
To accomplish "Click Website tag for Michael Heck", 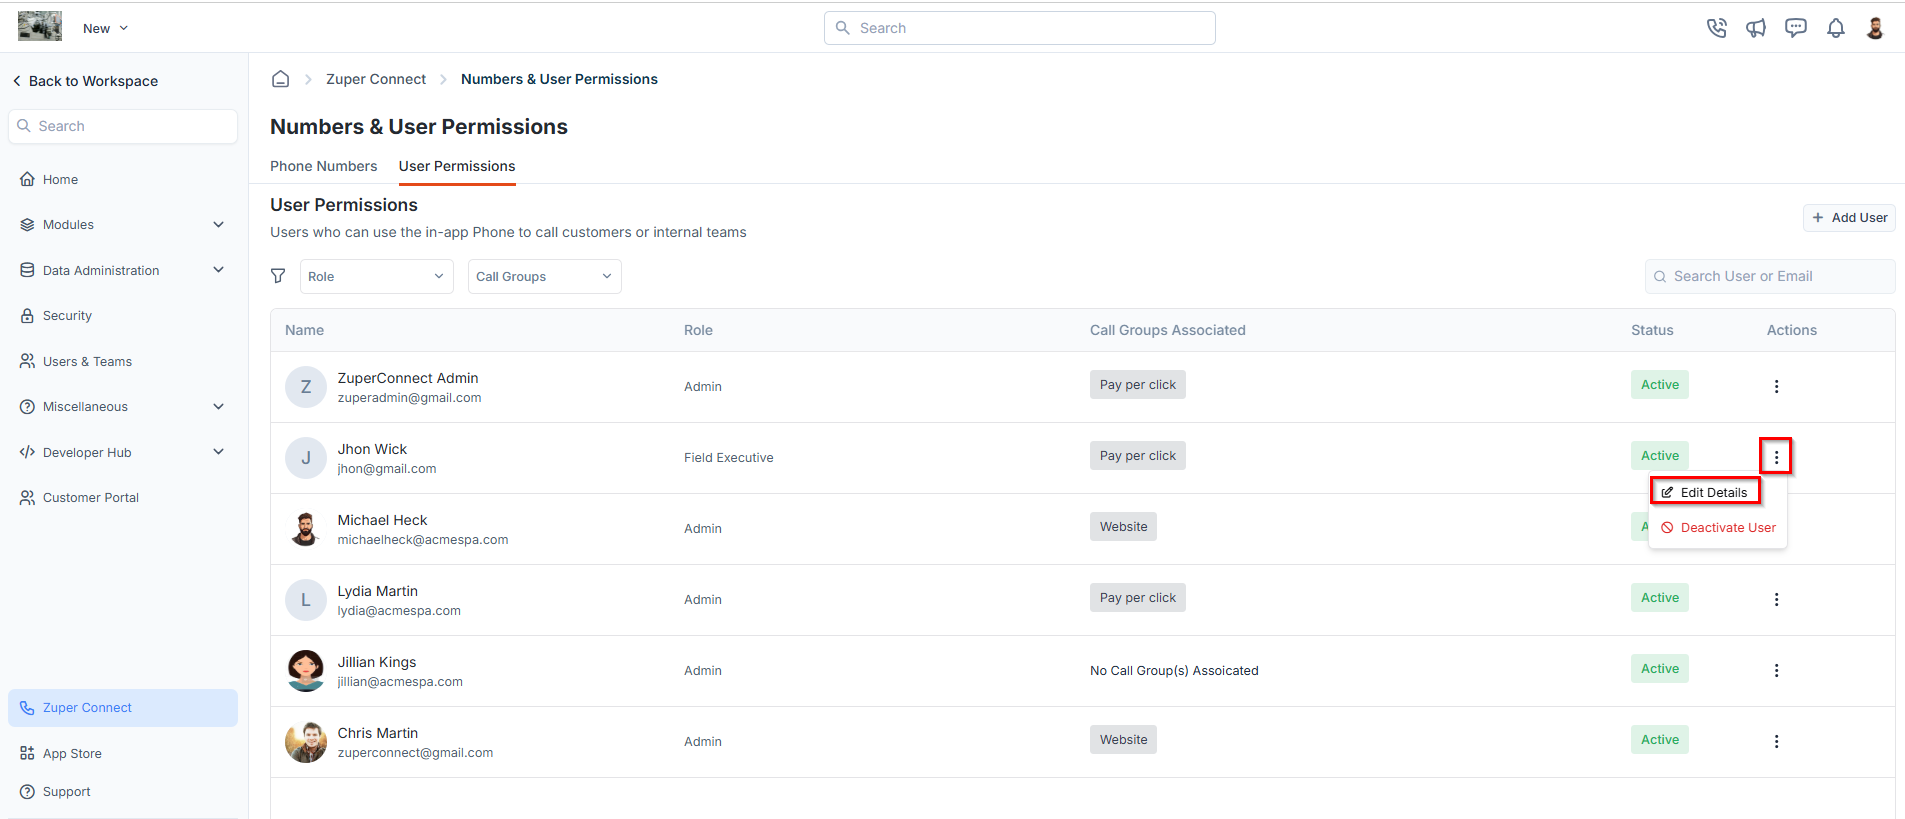I will pyautogui.click(x=1123, y=527).
